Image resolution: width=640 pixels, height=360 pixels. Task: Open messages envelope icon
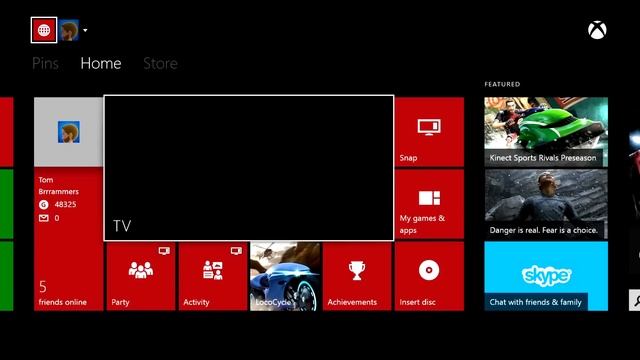[44, 218]
